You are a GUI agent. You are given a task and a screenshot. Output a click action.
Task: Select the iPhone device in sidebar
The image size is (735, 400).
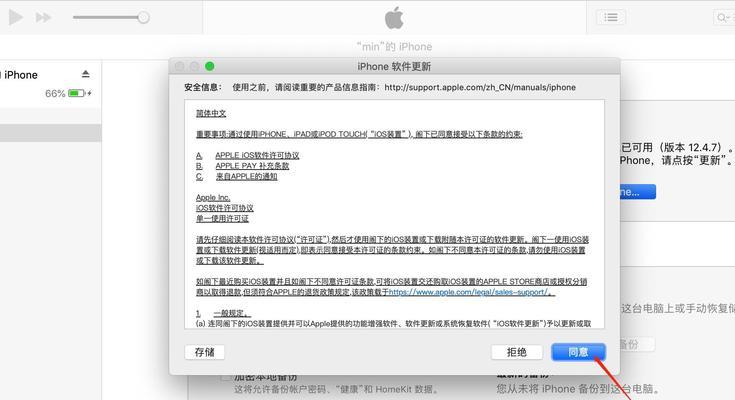point(21,75)
